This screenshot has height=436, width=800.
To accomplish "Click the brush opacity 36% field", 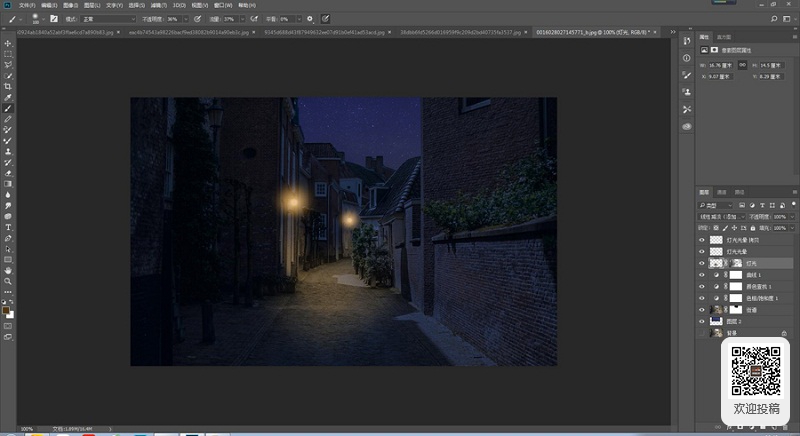I will click(x=173, y=19).
